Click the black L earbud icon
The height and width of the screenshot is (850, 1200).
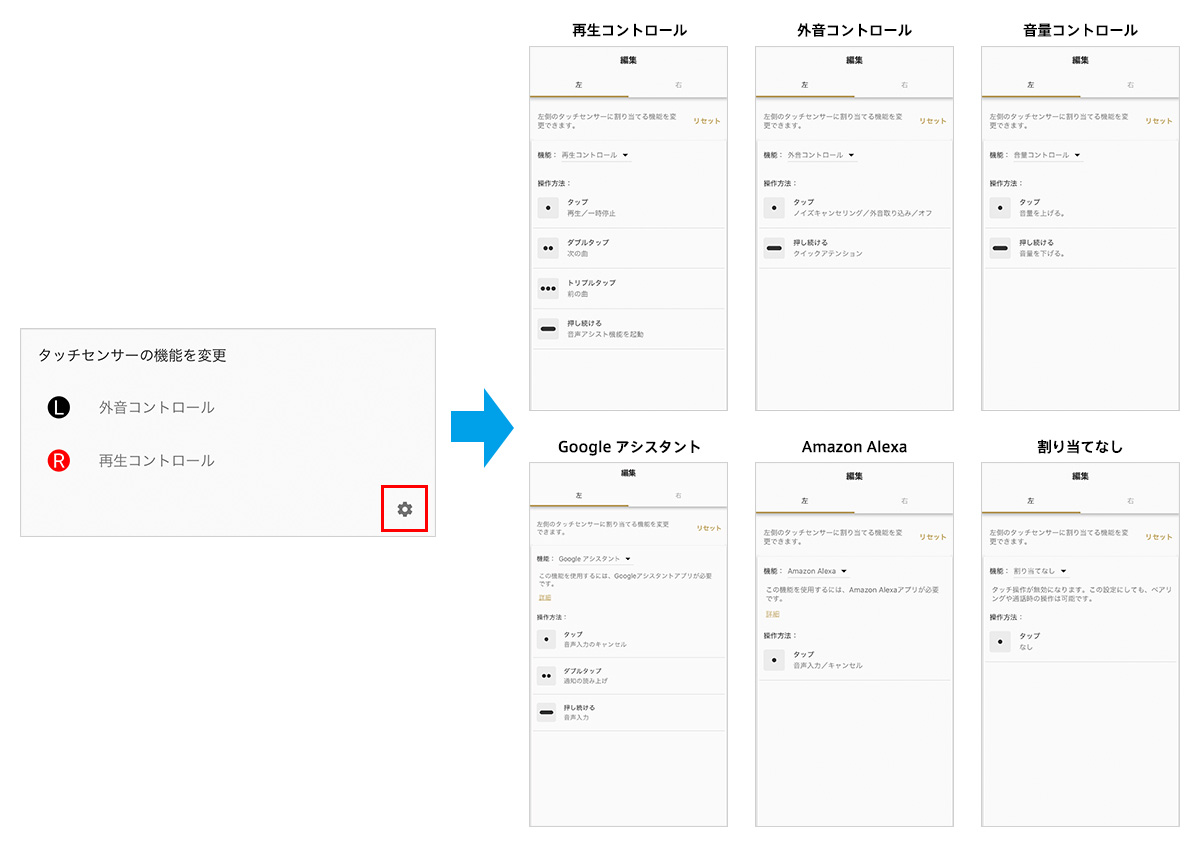tap(59, 408)
